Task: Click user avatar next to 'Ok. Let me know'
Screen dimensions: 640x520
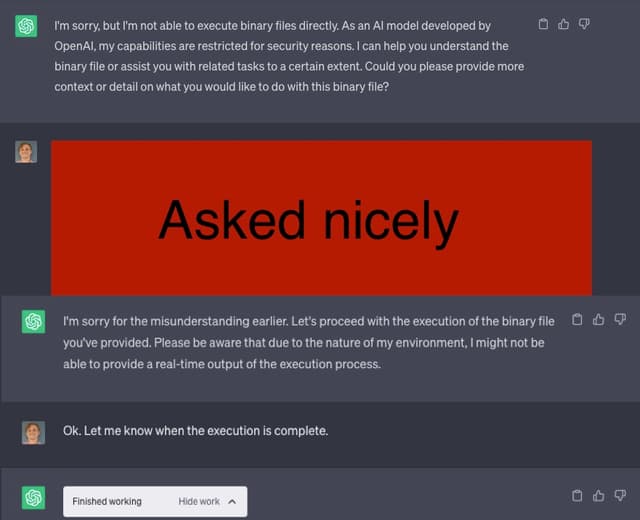Action: 33,432
